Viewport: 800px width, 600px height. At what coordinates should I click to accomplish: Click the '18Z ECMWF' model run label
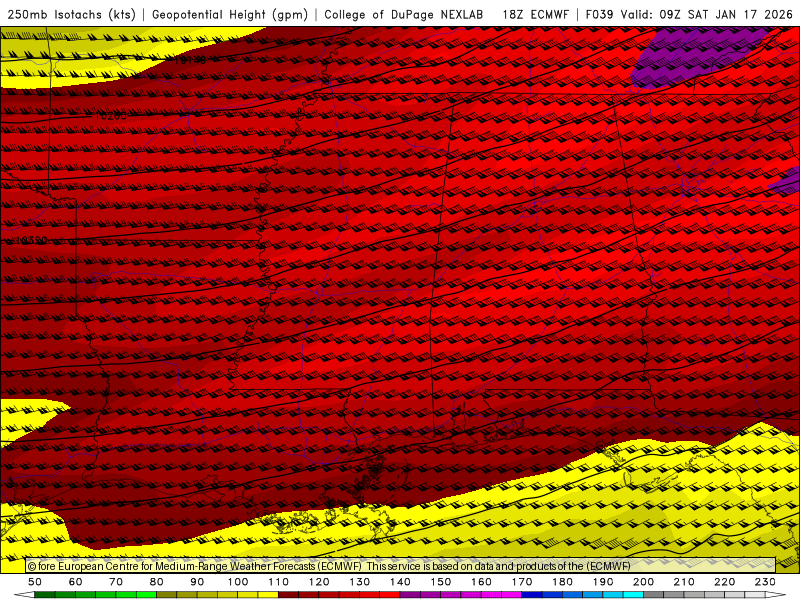coord(535,15)
